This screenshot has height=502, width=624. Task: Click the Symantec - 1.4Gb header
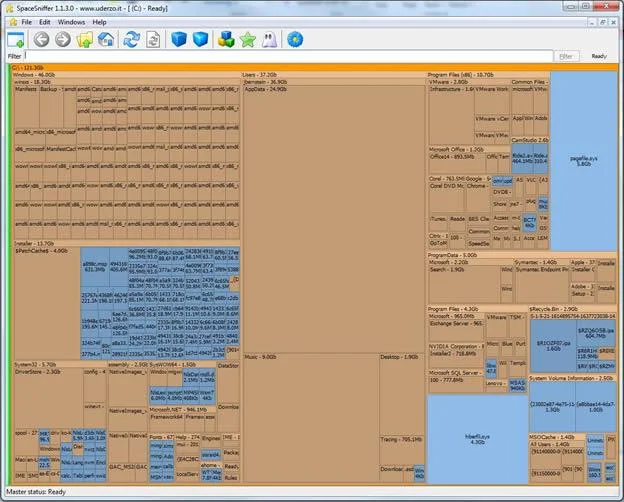click(x=541, y=262)
